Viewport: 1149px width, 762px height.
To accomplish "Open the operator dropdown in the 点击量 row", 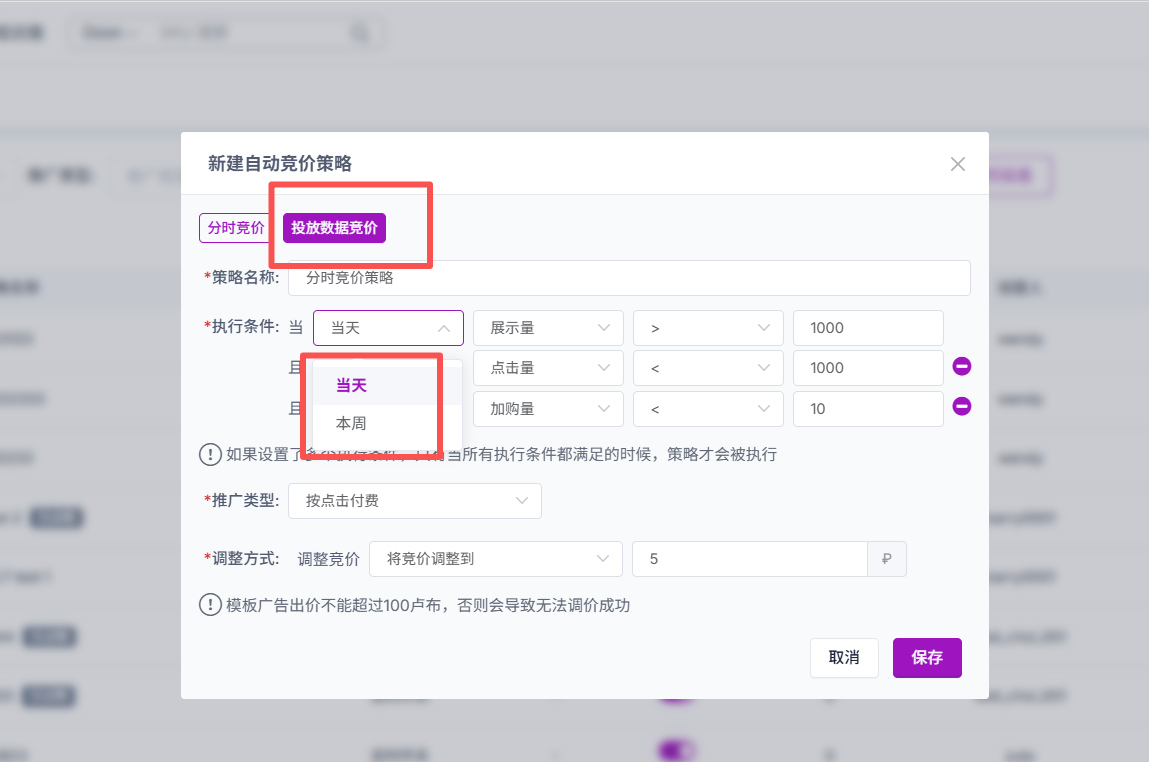I will click(x=708, y=368).
